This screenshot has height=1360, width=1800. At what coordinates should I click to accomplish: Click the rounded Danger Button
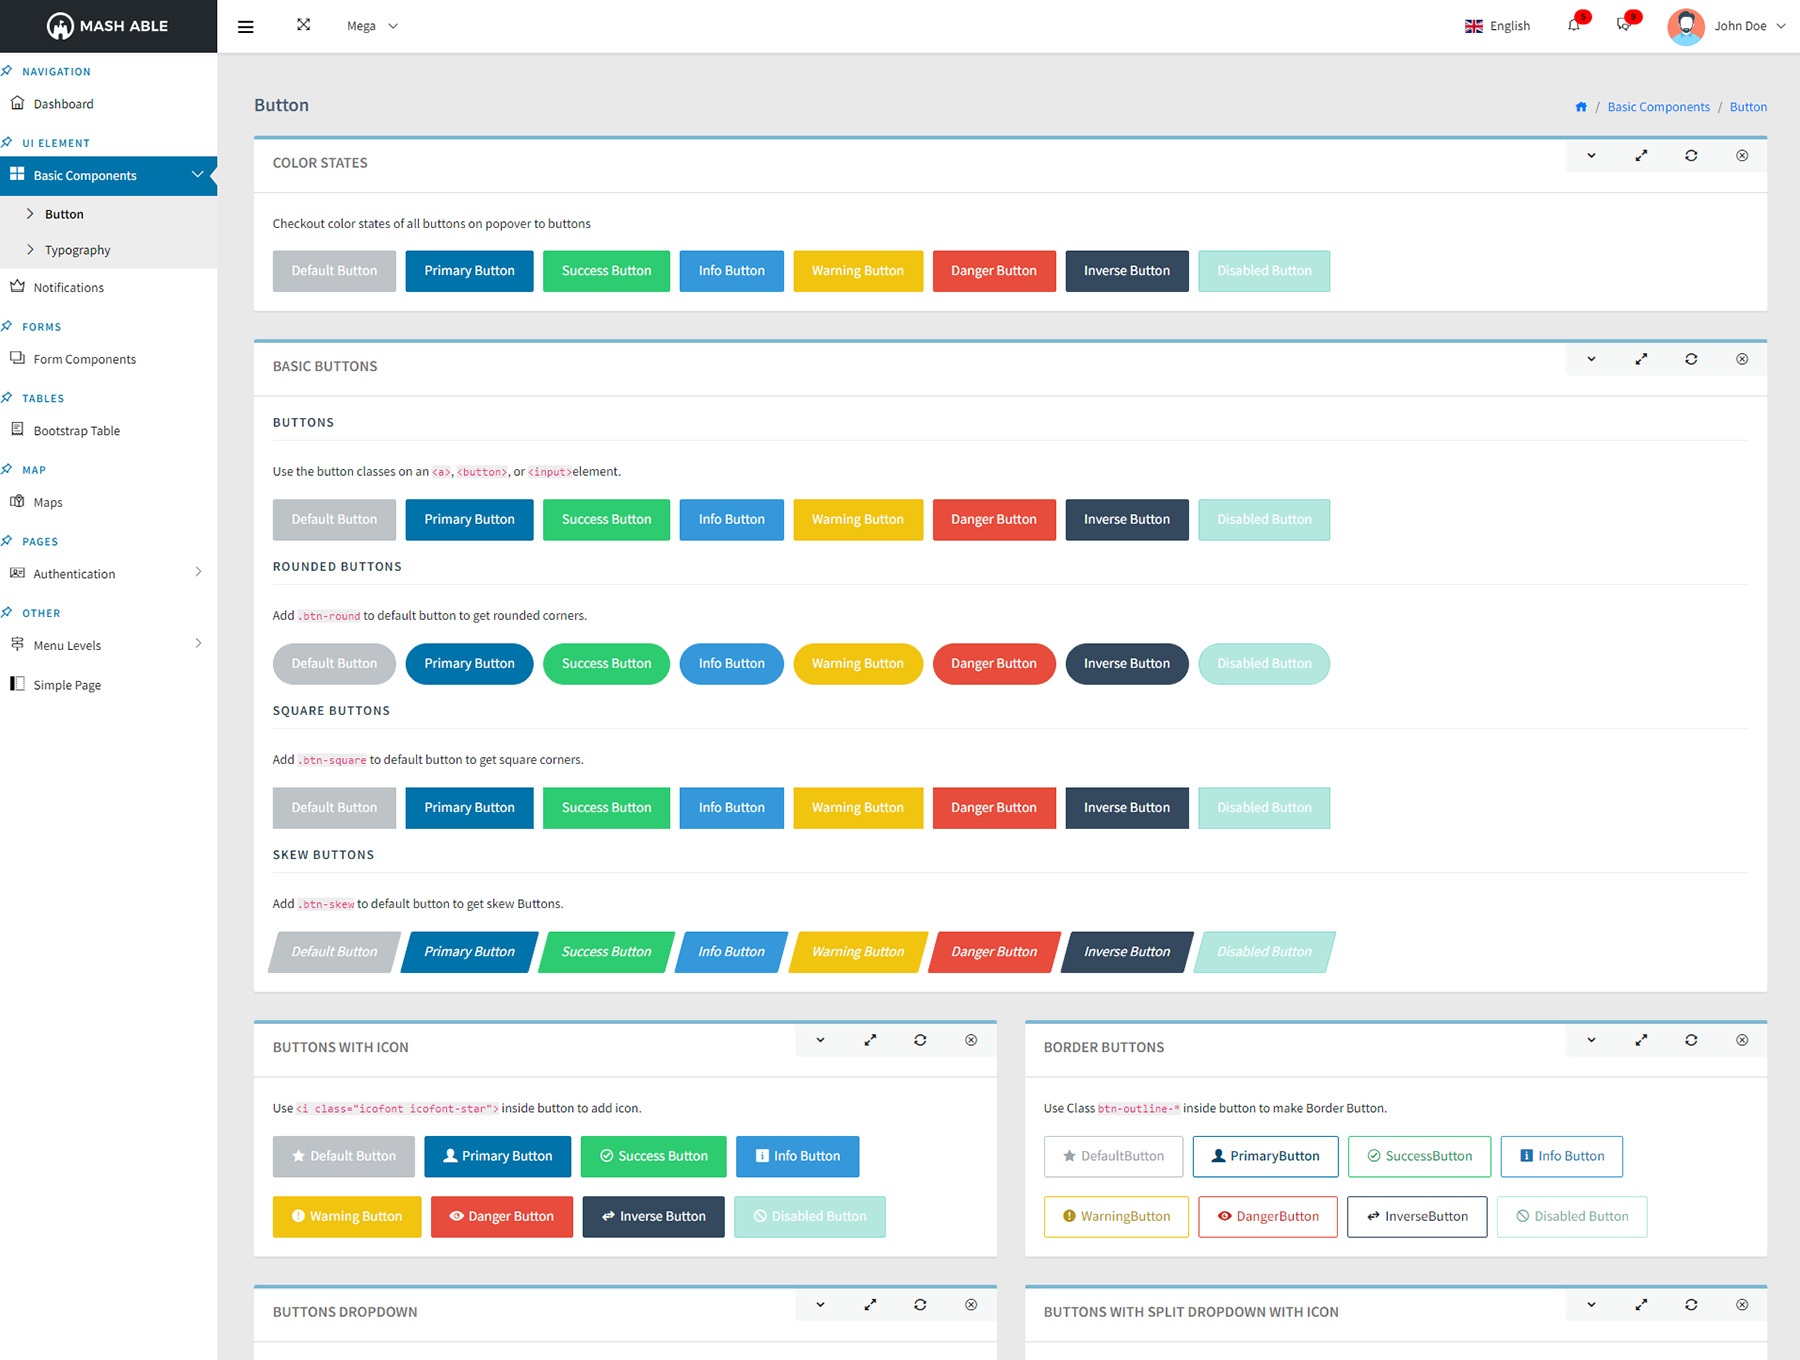993,664
